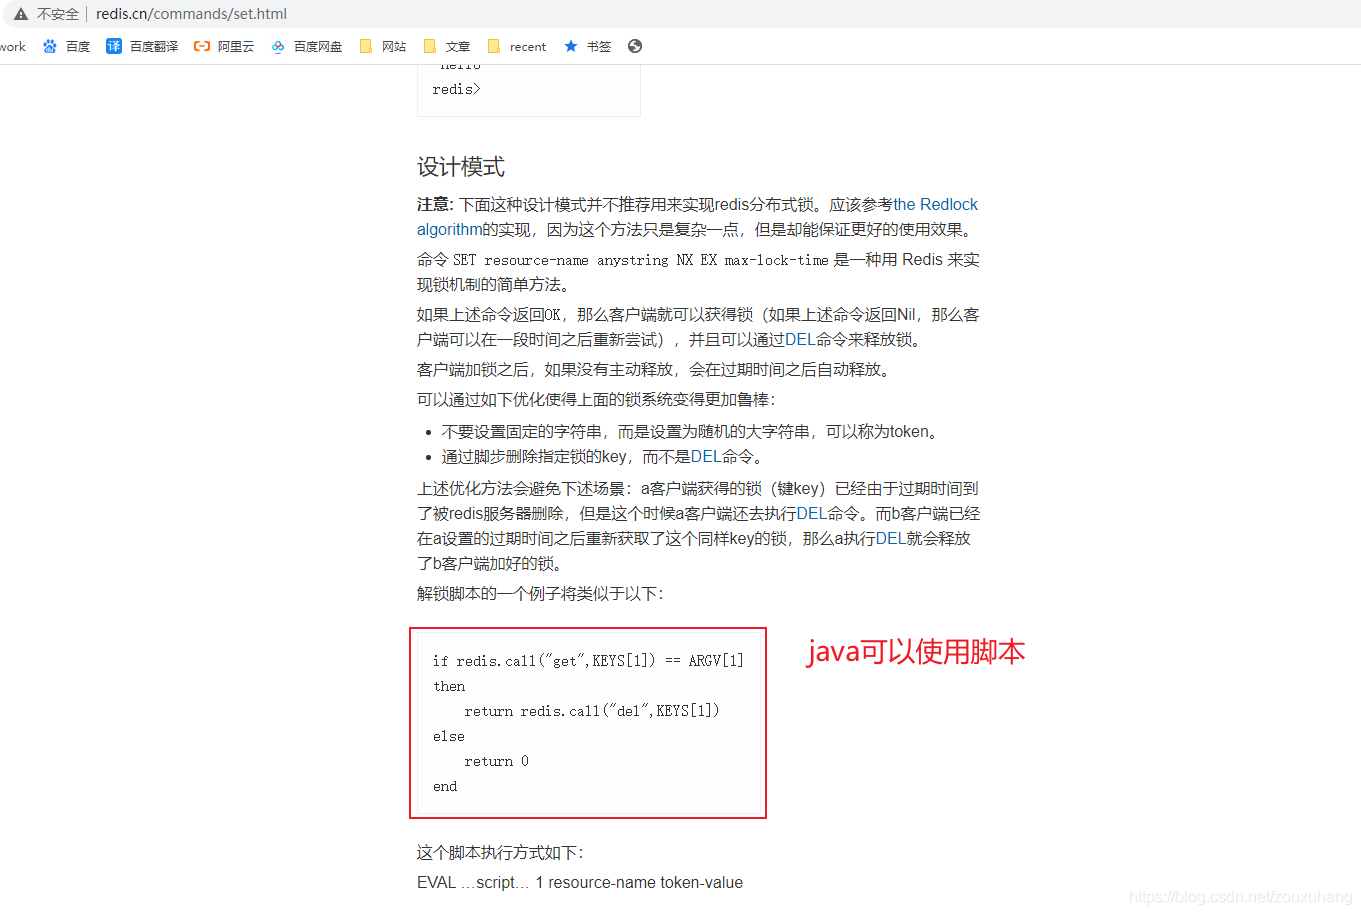This screenshot has width=1361, height=915.
Task: Click the '解锁脚本的一个例子将类似于以下:' sentence
Action: [540, 593]
